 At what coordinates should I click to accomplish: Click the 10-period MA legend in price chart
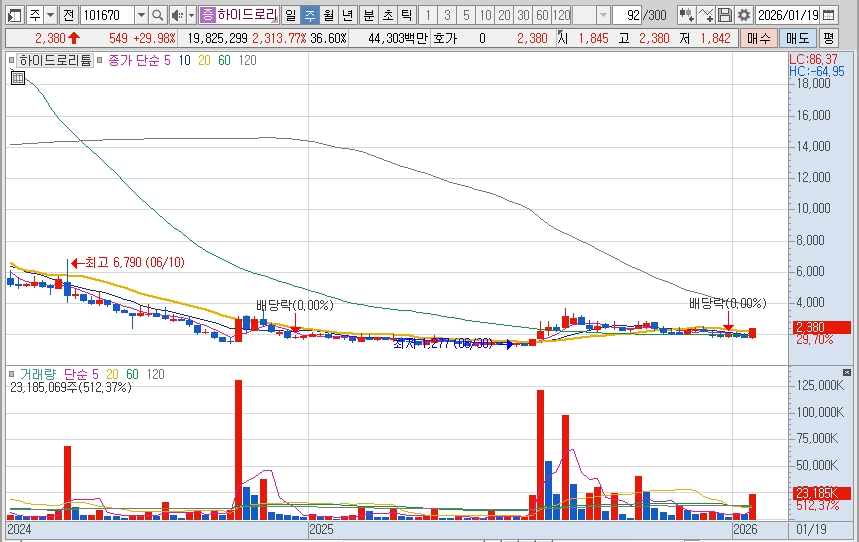point(185,60)
